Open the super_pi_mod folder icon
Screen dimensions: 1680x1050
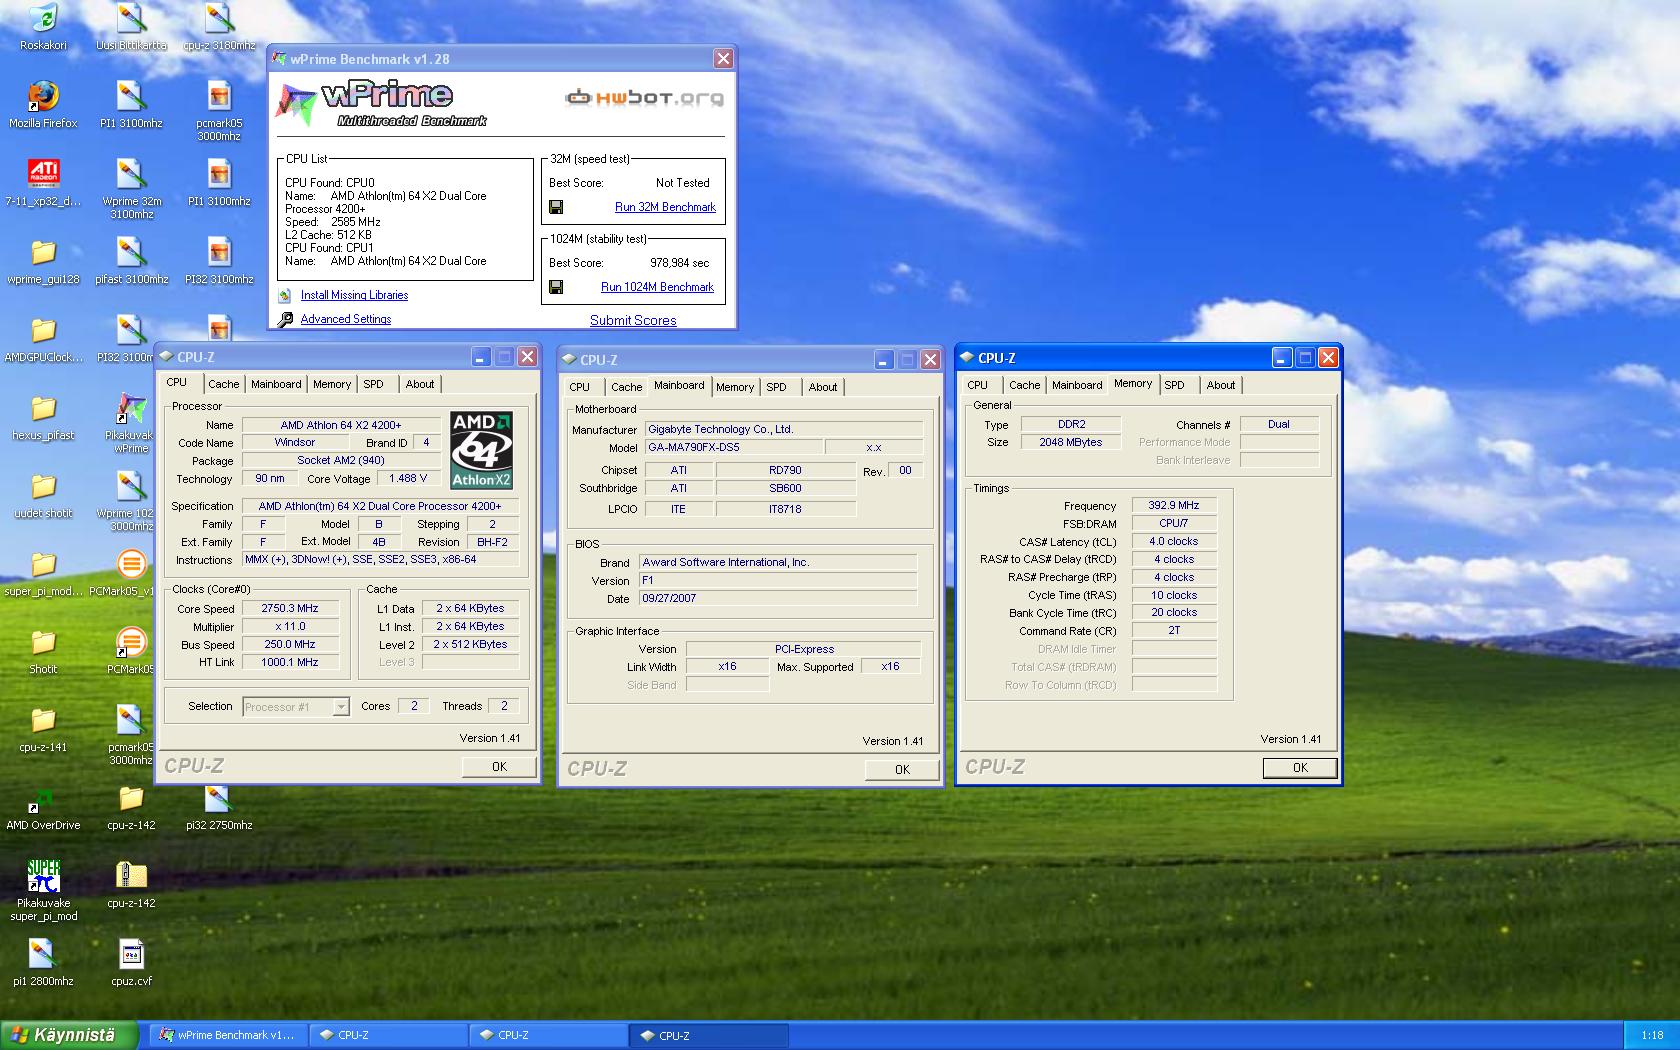(43, 571)
